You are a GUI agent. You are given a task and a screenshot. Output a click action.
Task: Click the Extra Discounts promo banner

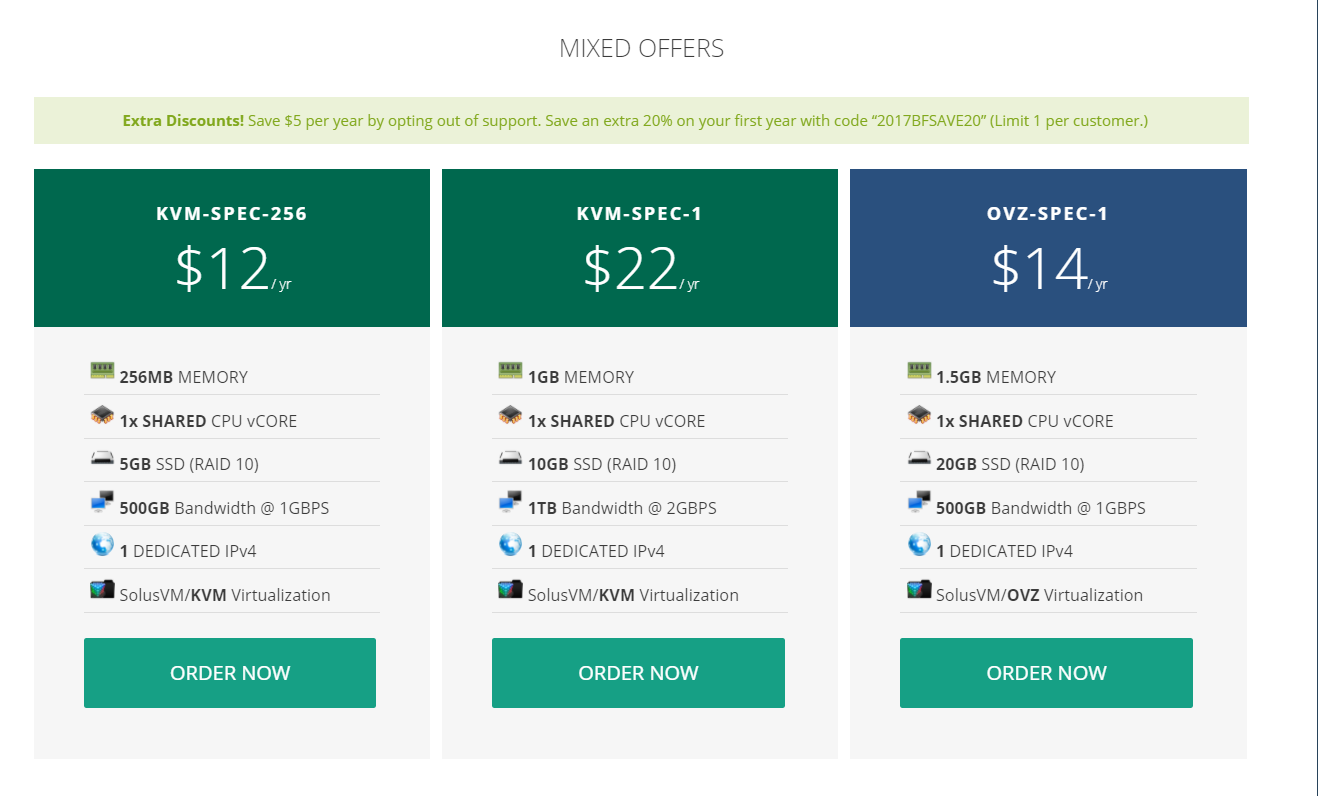[641, 121]
